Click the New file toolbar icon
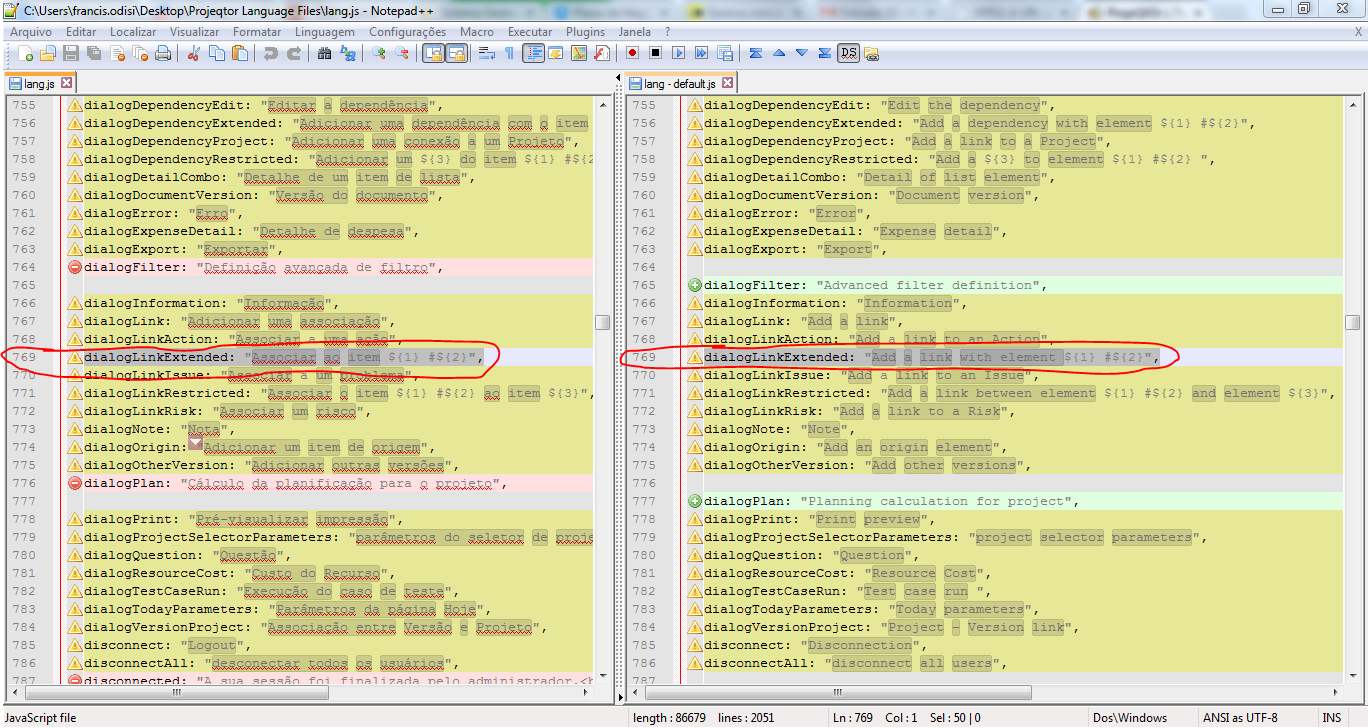Viewport: 1368px width, 728px height. 24,53
